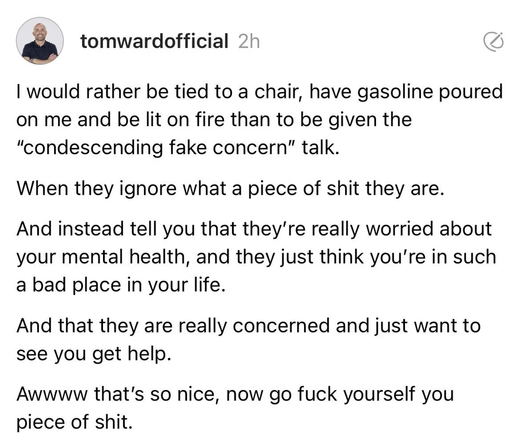Click the final line "piece of shit."

point(75,422)
